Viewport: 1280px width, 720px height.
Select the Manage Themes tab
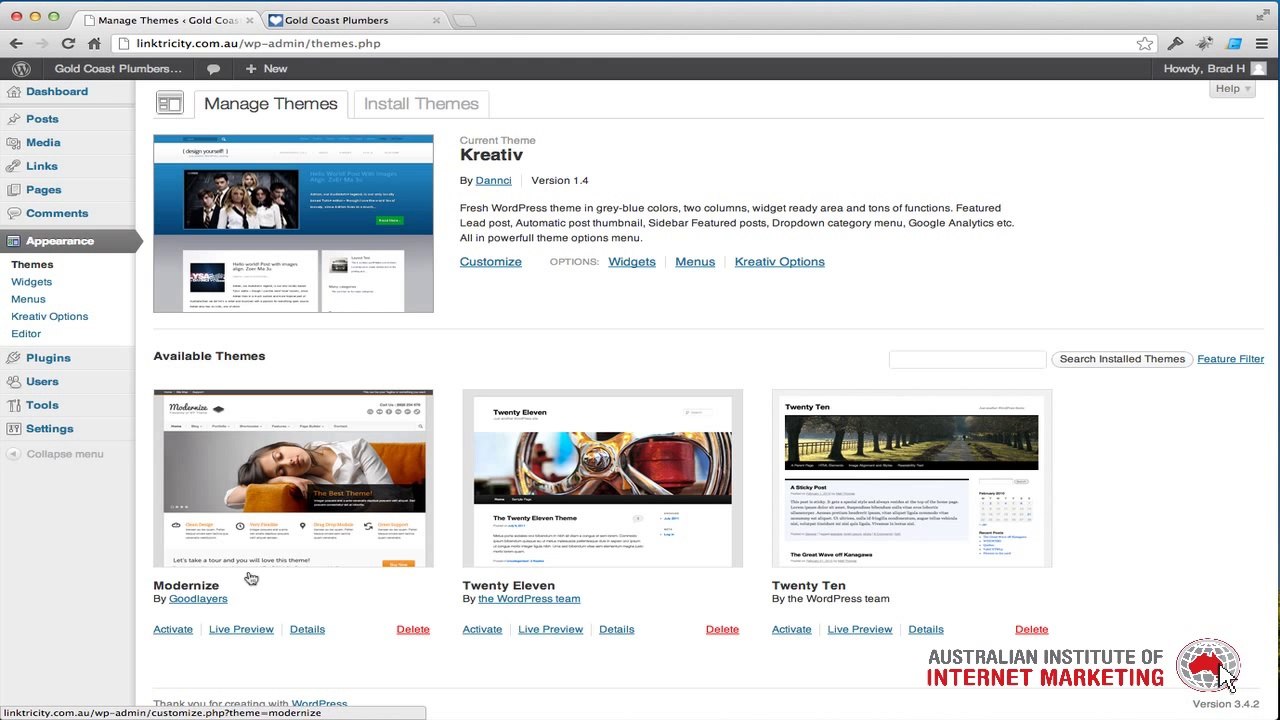tap(271, 104)
